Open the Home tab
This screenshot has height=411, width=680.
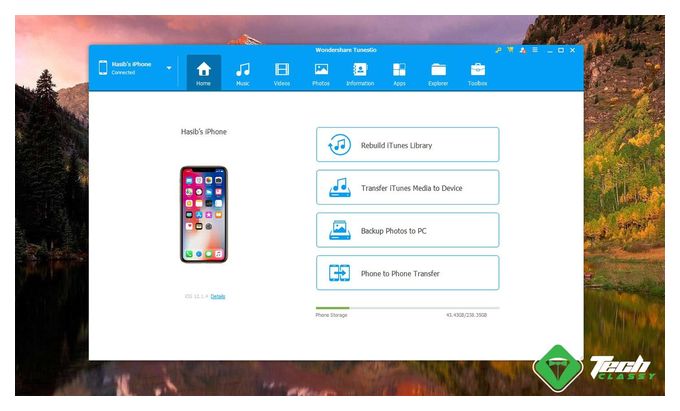(x=203, y=72)
